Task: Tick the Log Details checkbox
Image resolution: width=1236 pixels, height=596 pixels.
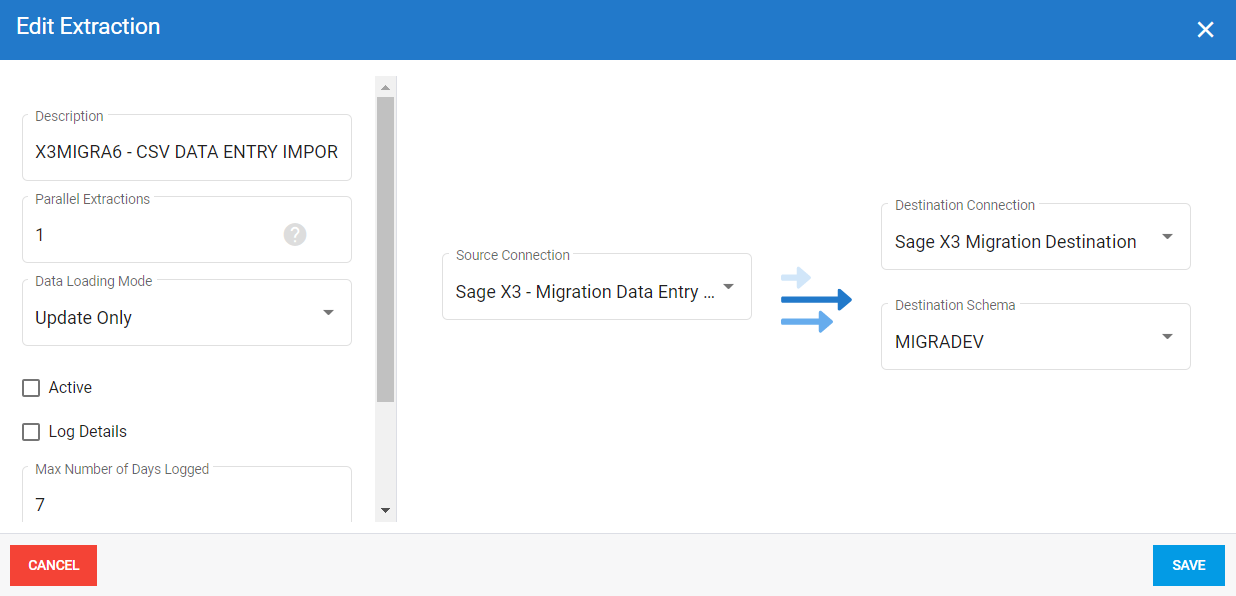Action: point(31,432)
